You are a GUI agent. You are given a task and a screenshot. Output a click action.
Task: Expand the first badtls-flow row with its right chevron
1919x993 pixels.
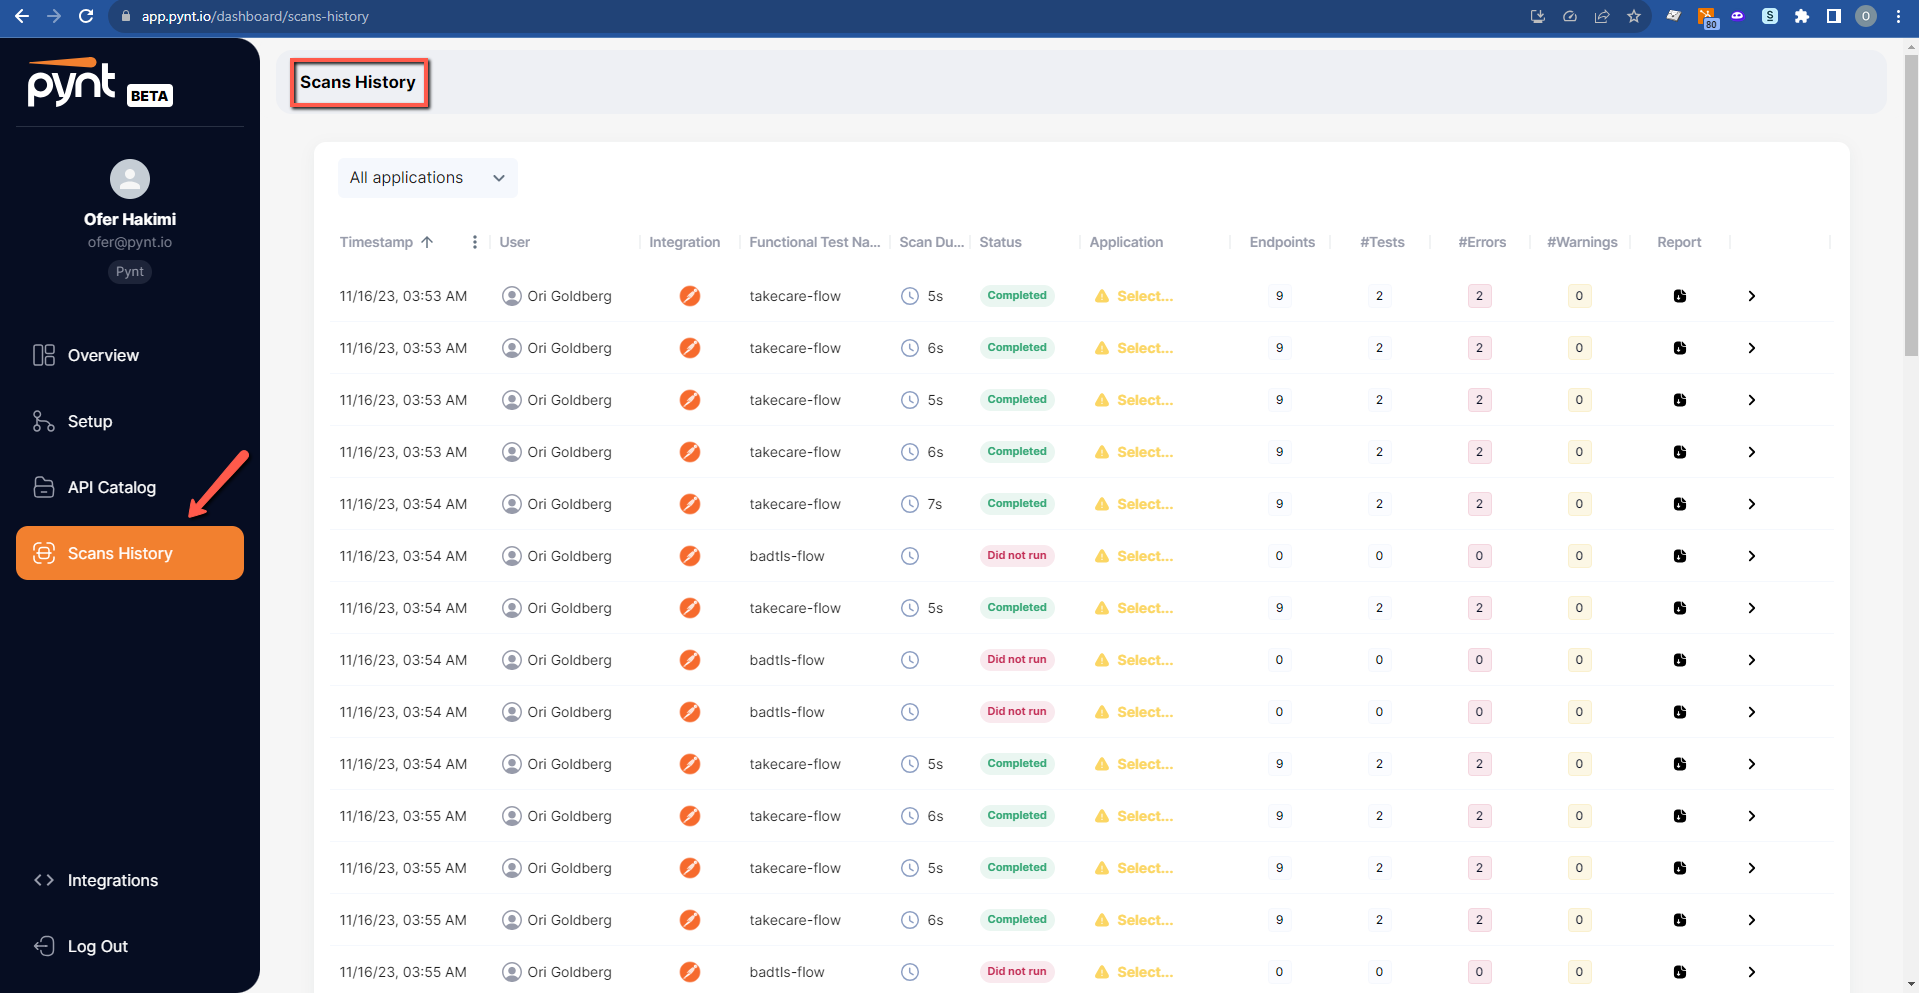coord(1752,556)
